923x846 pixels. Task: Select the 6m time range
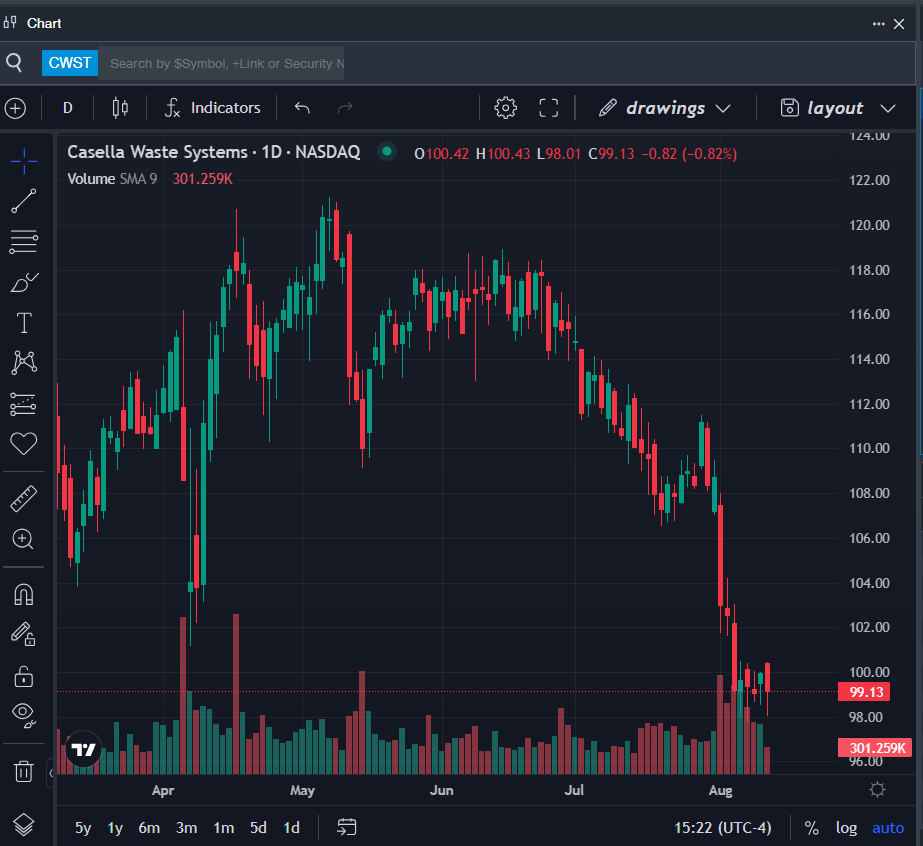[149, 828]
